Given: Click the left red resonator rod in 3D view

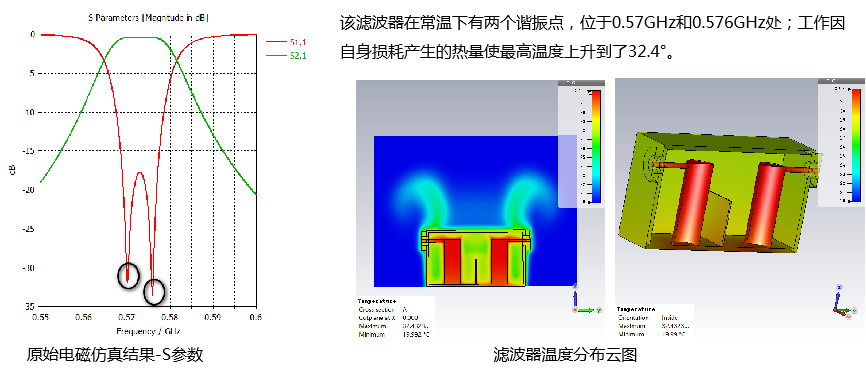Looking at the screenshot, I should (x=690, y=203).
